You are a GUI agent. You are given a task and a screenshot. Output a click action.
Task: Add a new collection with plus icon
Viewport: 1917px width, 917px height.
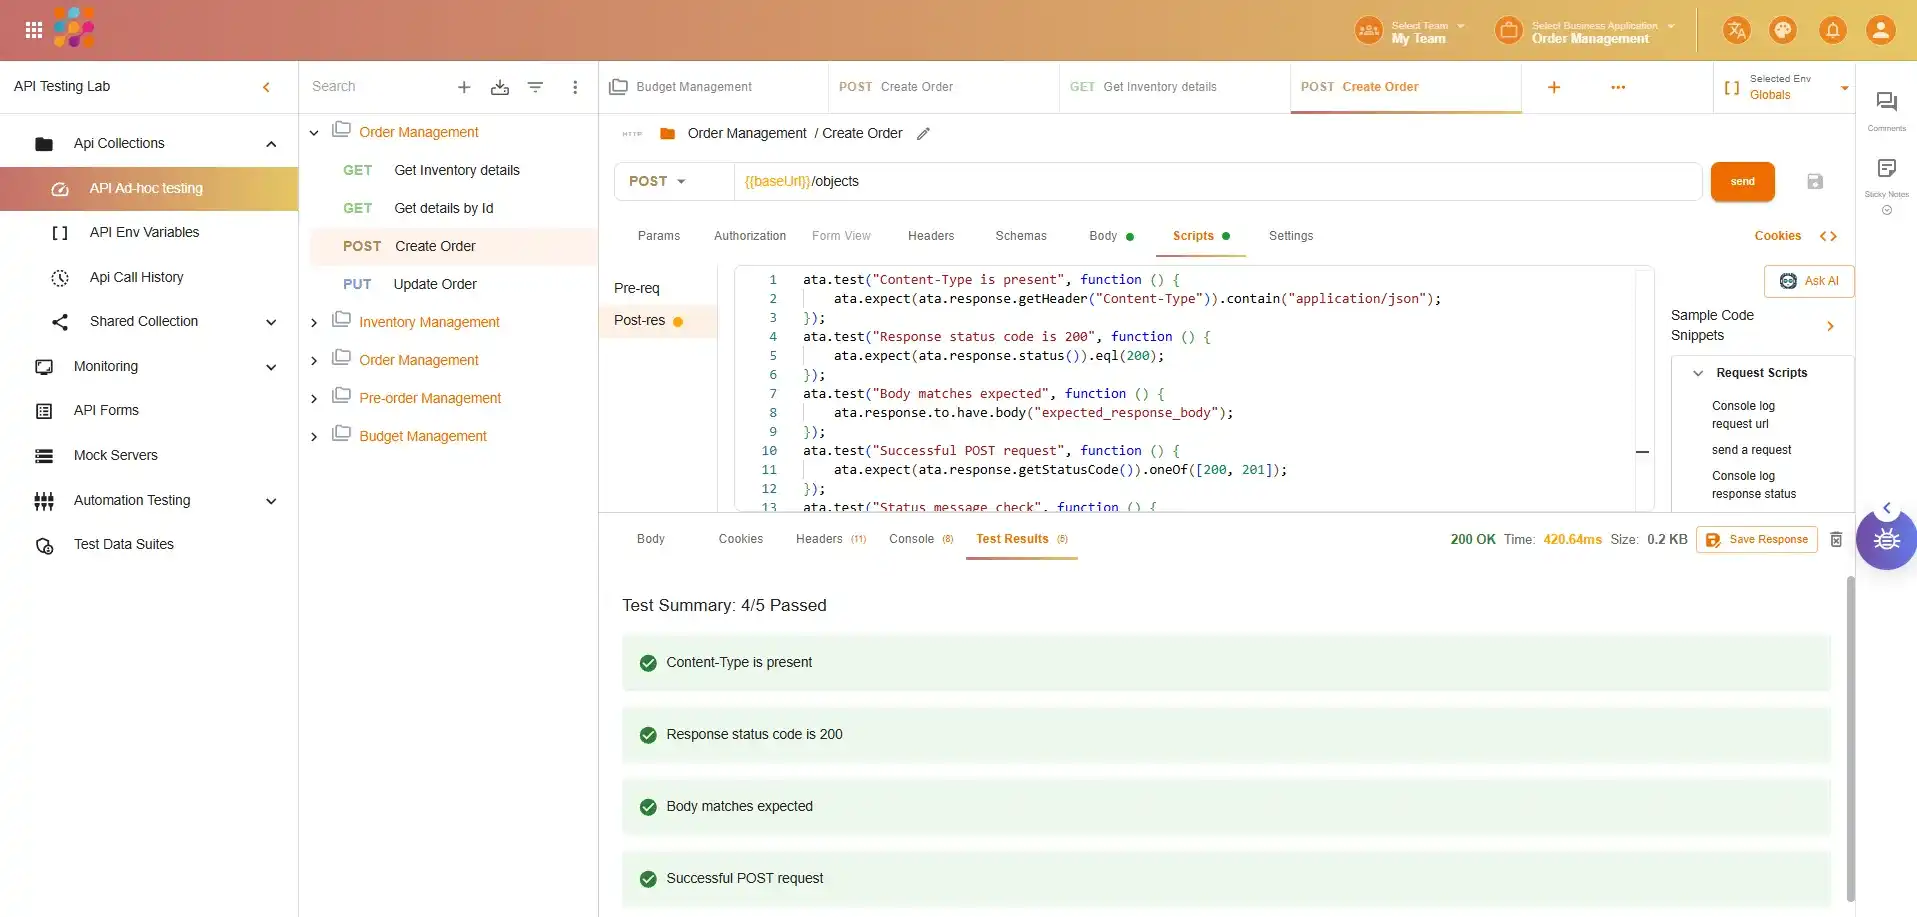click(464, 87)
